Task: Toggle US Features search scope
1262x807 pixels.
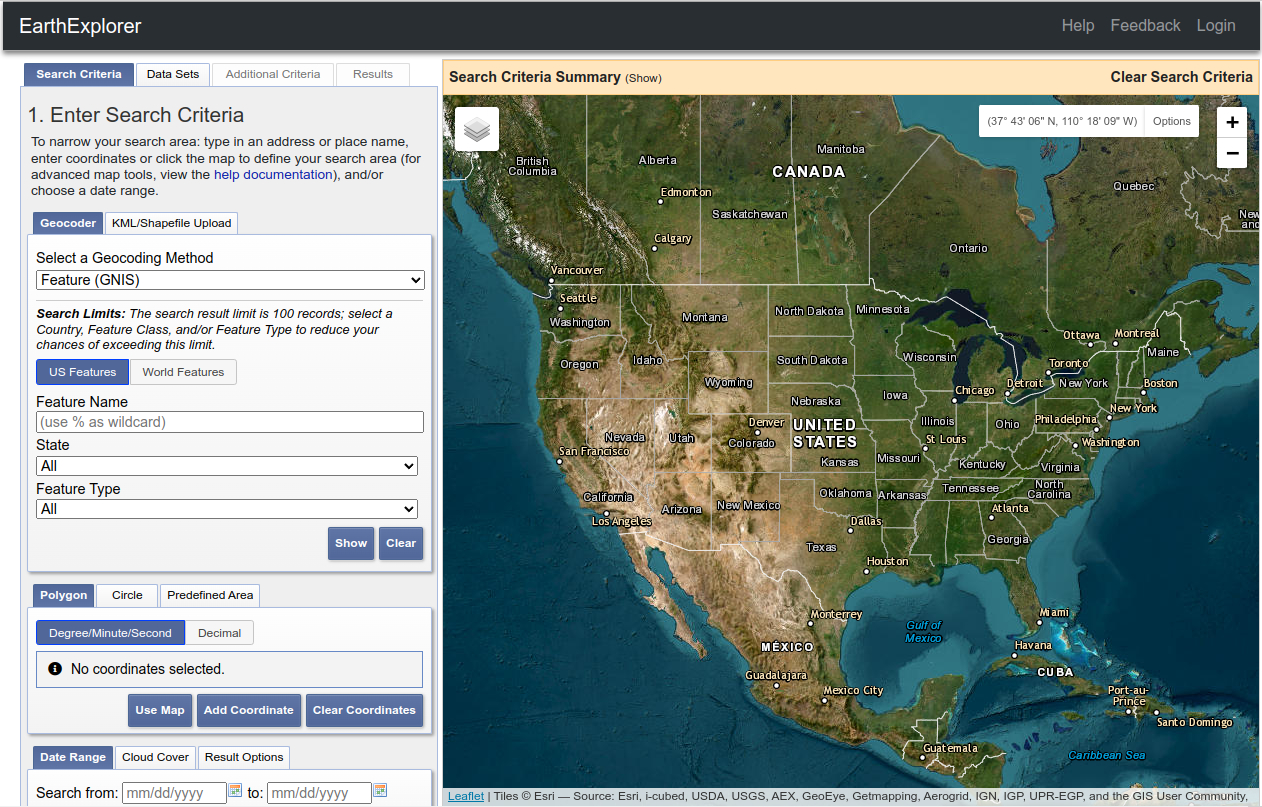Action: pos(82,372)
